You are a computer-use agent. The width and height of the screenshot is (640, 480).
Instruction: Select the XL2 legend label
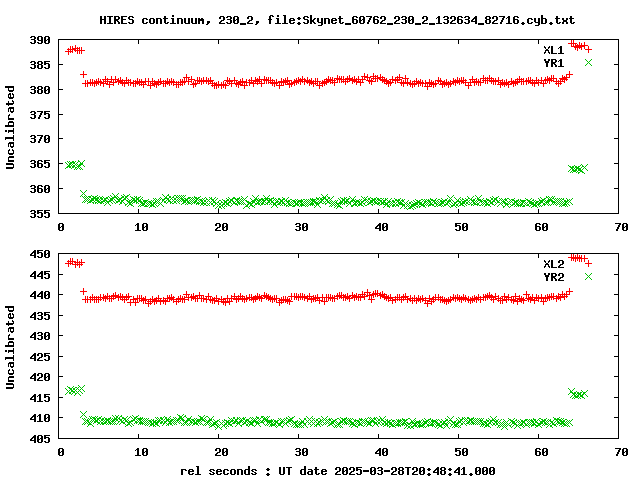click(x=553, y=264)
